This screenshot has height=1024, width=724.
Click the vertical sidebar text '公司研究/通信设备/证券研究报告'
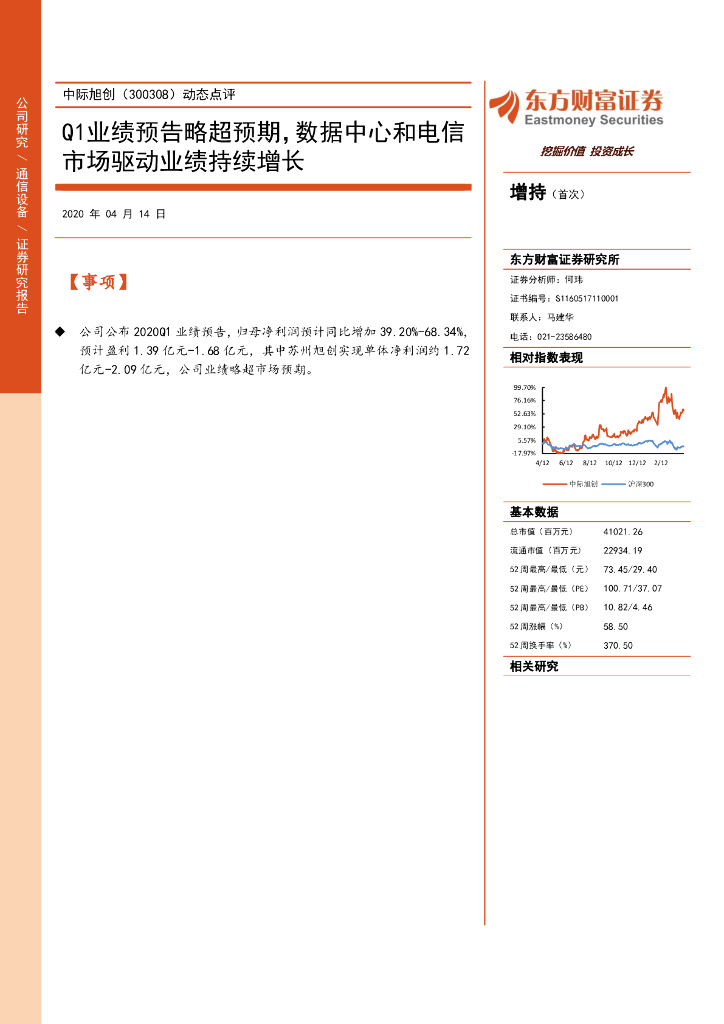[x=22, y=206]
